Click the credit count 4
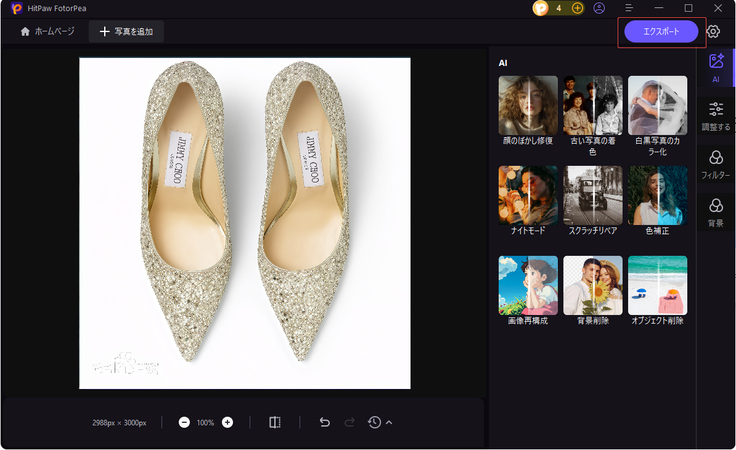736x450 pixels. [x=559, y=8]
